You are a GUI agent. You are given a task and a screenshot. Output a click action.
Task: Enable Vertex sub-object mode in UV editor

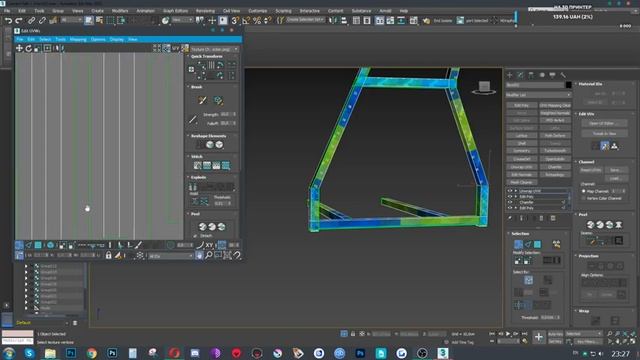[19, 245]
